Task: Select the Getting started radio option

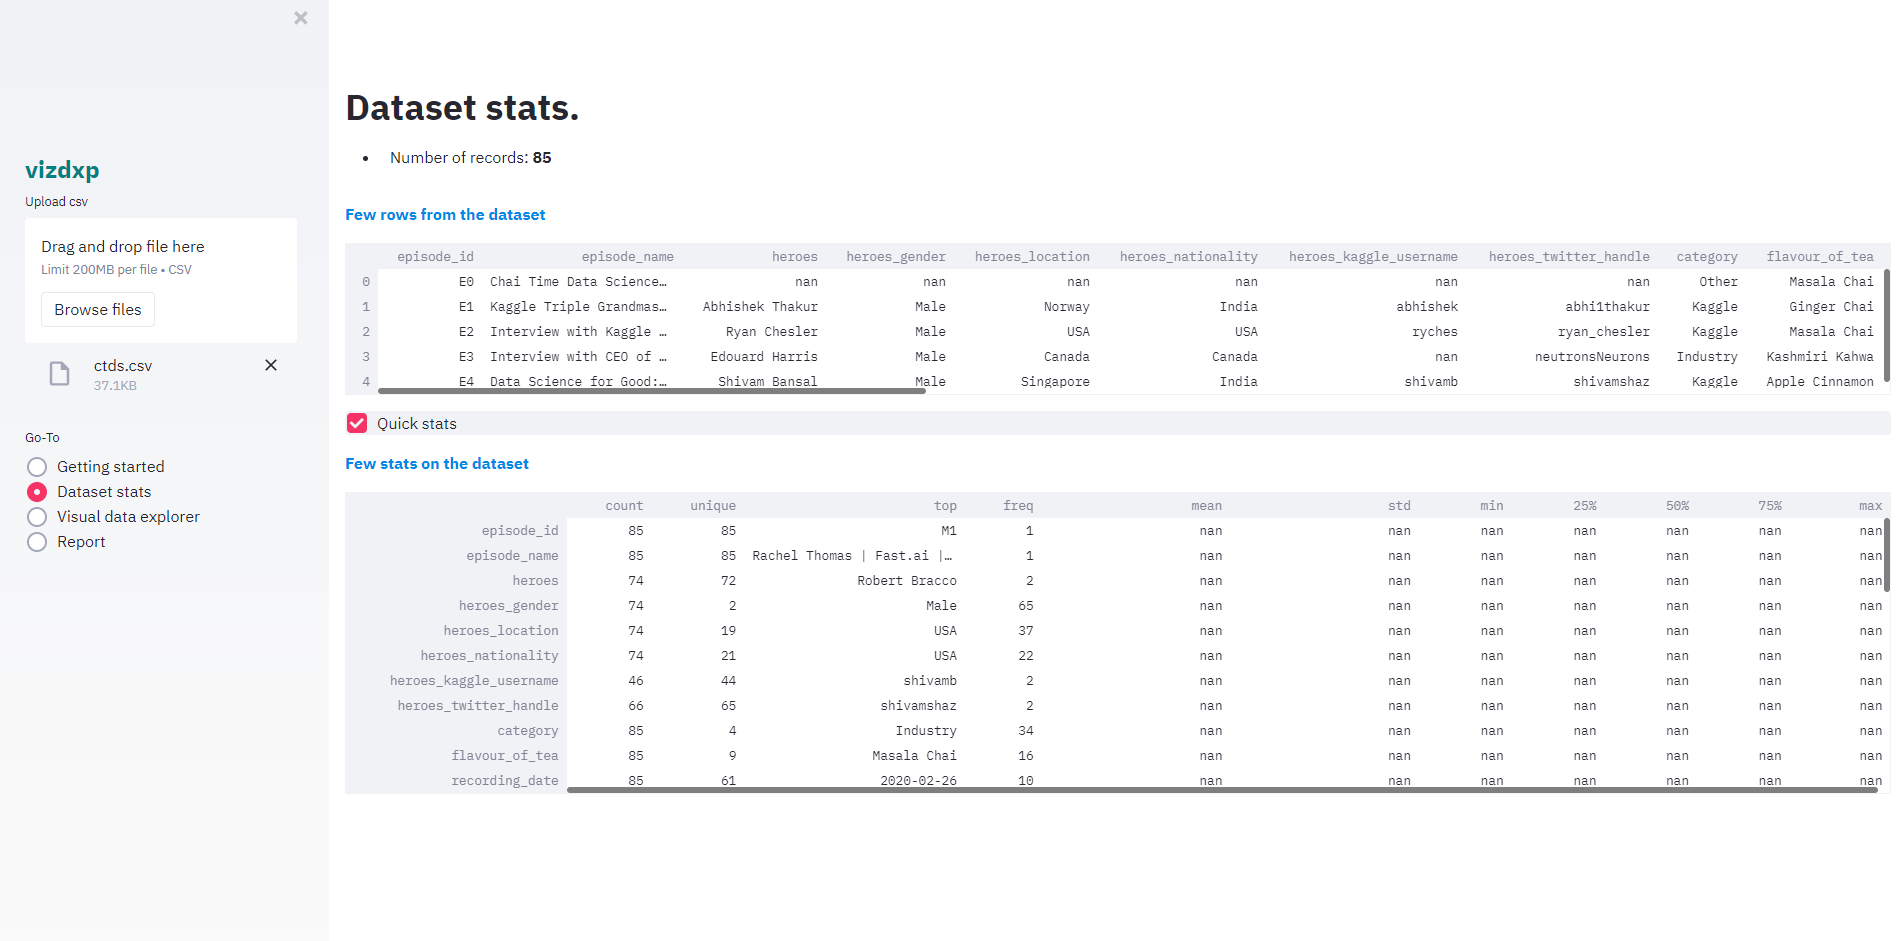Action: (37, 467)
